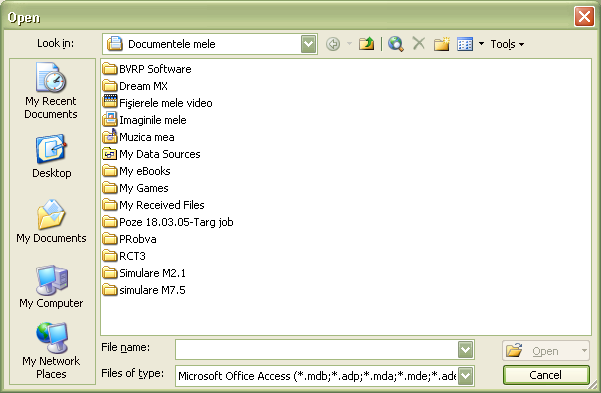
Task: Select Simulare M2.1 folder name
Action: [x=153, y=273]
